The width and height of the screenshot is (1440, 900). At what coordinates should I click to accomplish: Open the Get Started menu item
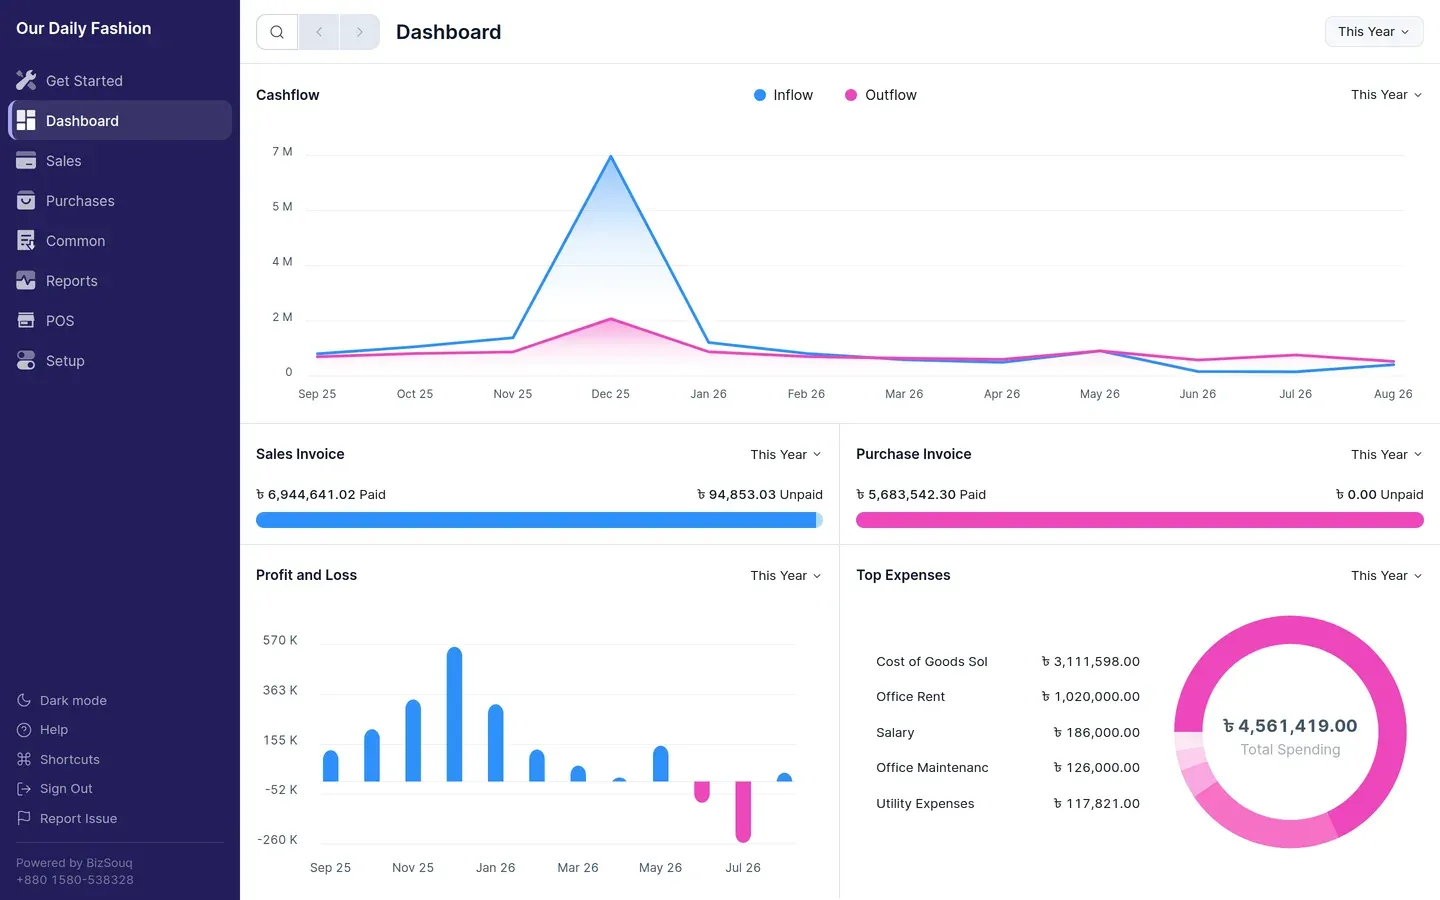pyautogui.click(x=120, y=80)
